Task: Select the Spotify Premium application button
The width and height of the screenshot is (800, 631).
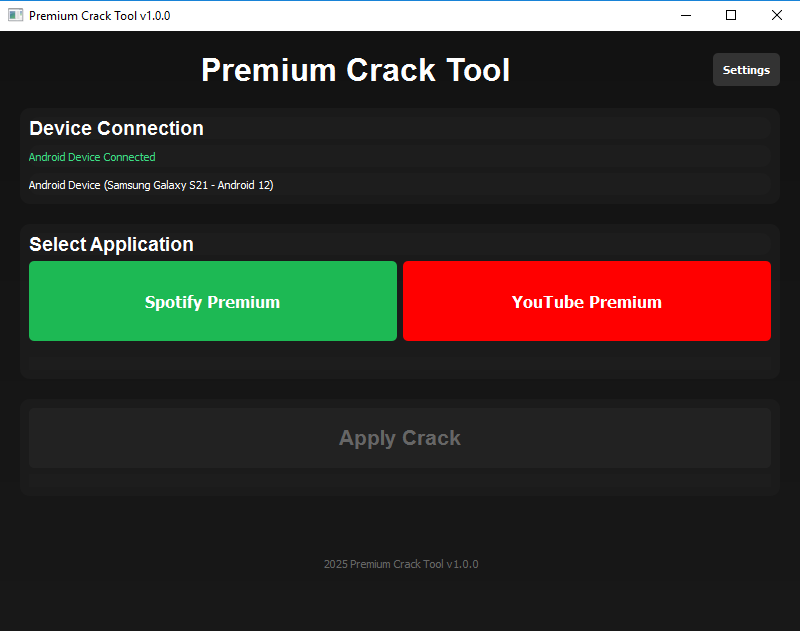Action: 213,301
